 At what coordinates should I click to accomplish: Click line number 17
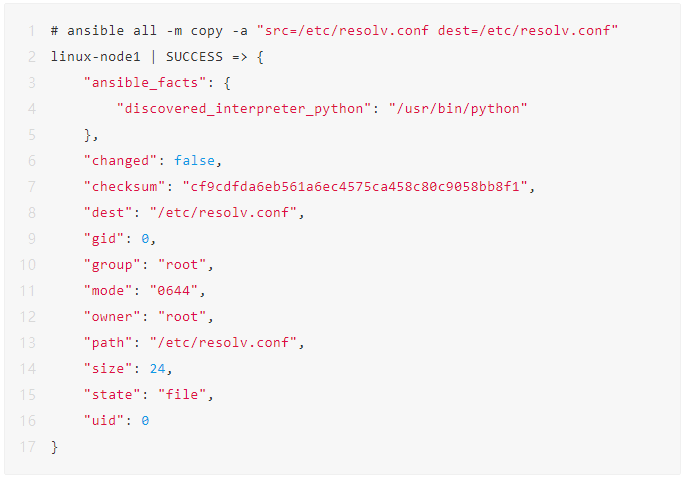[x=27, y=447]
